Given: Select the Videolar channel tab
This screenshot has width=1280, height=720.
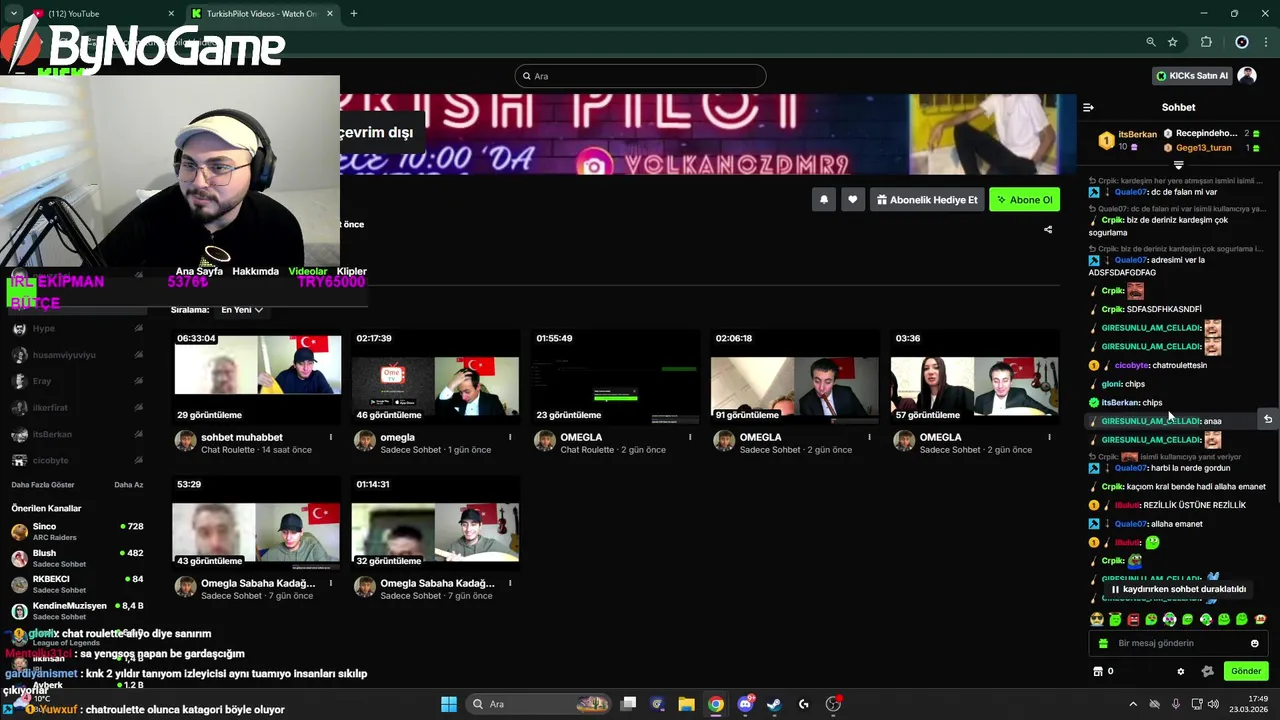Looking at the screenshot, I should coord(308,271).
